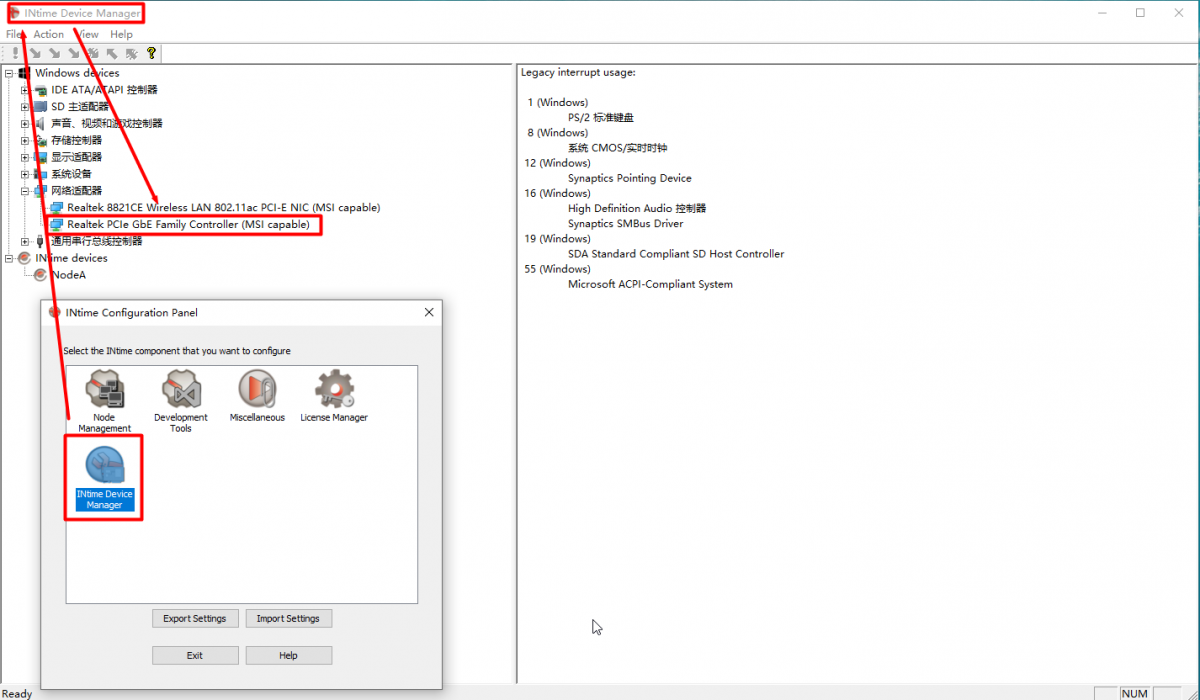Open the Node Management component icon
Screen dimensions: 1200x700
pyautogui.click(x=105, y=390)
